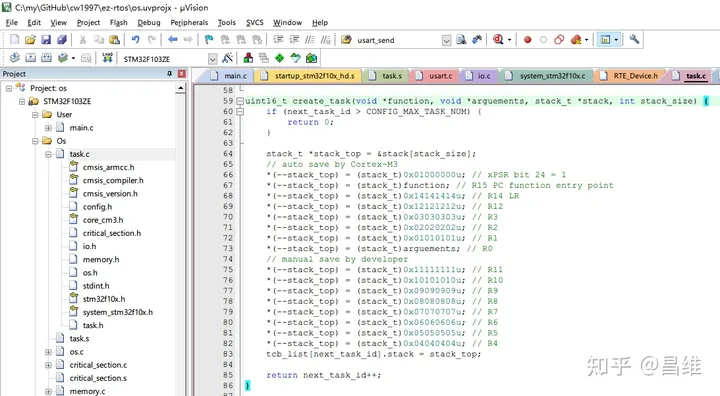
Task: Click the Indent selection icon
Action: pos(278,40)
